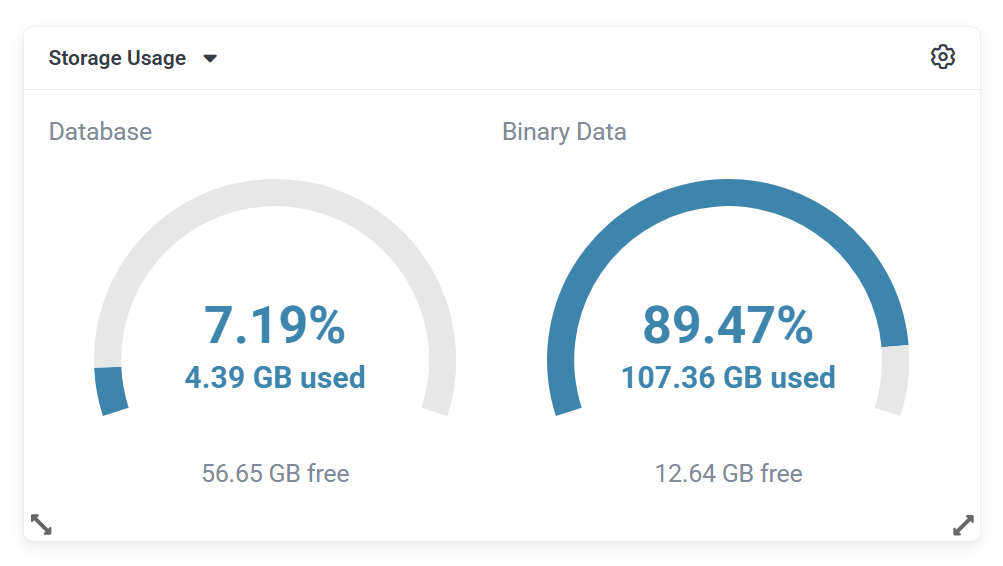Click the empty header area beside the gear

pyautogui.click(x=600, y=58)
